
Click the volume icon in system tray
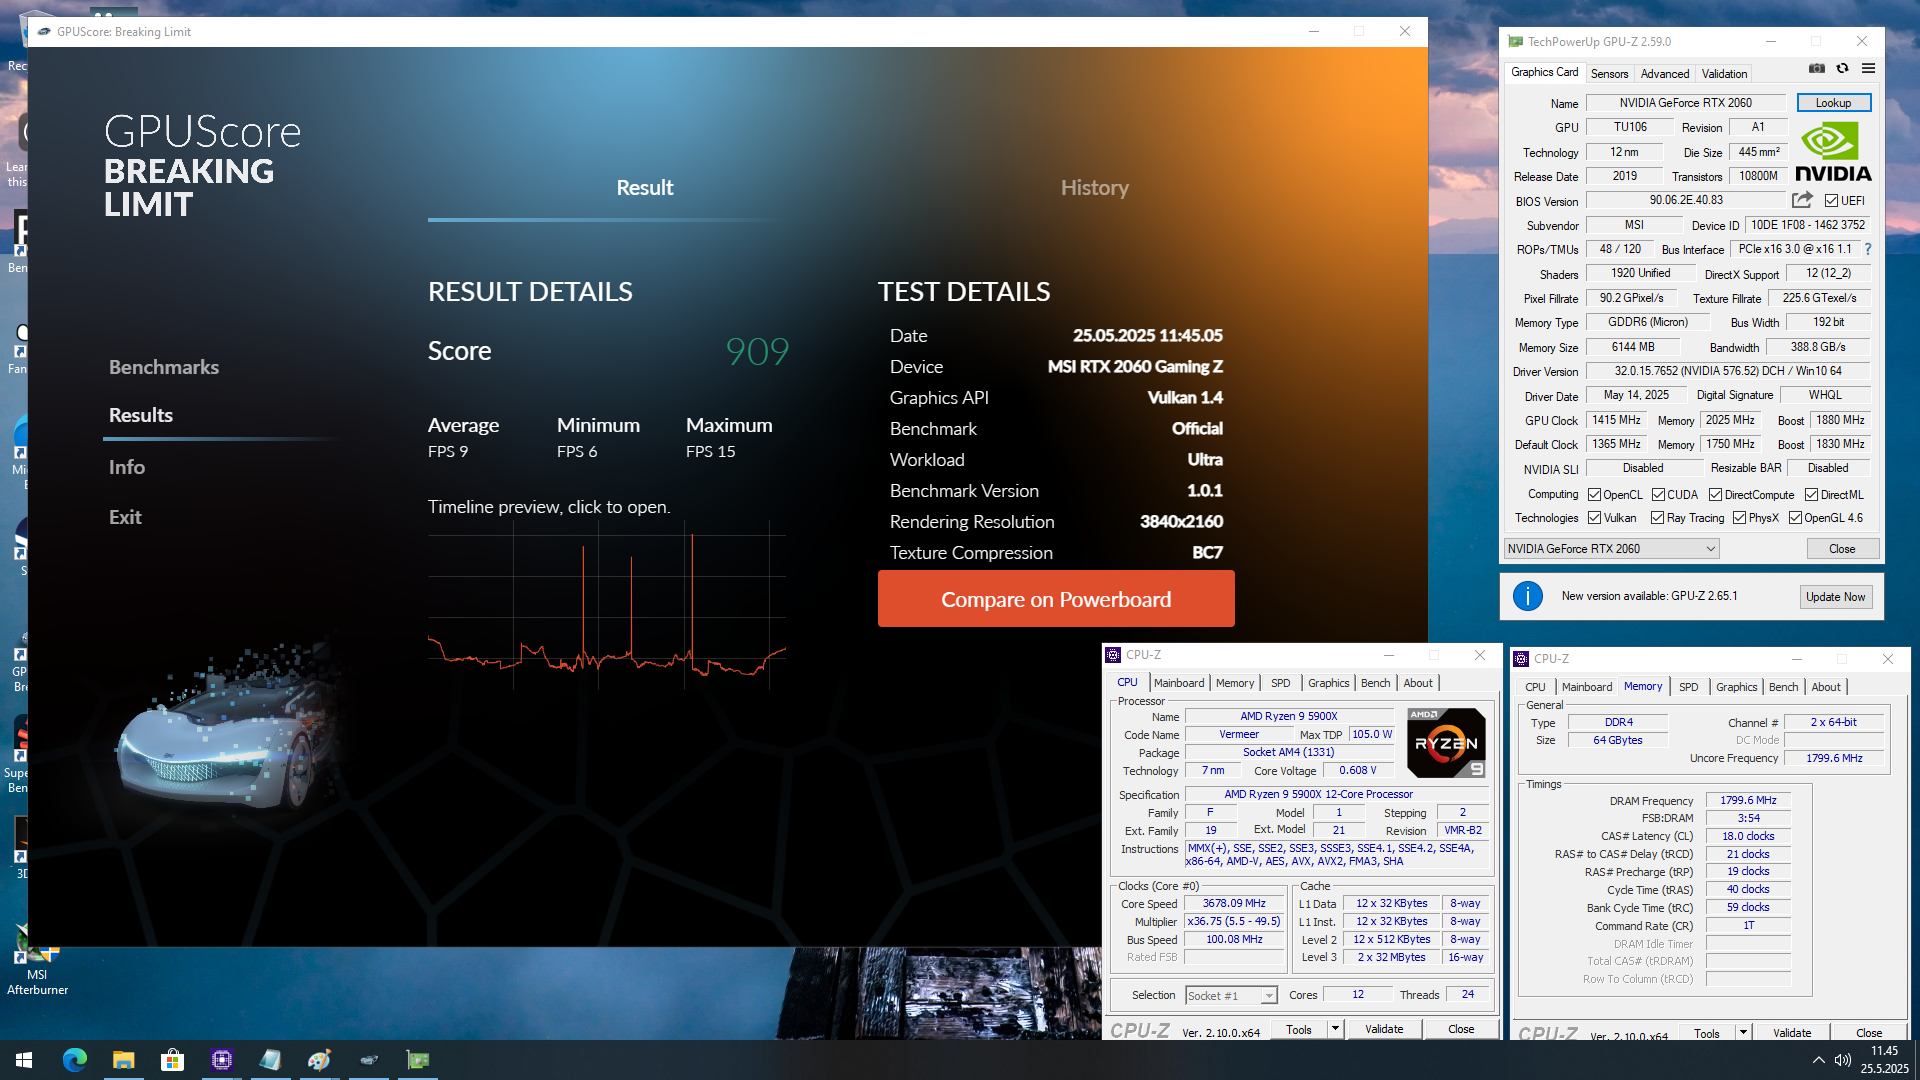pyautogui.click(x=1842, y=1060)
